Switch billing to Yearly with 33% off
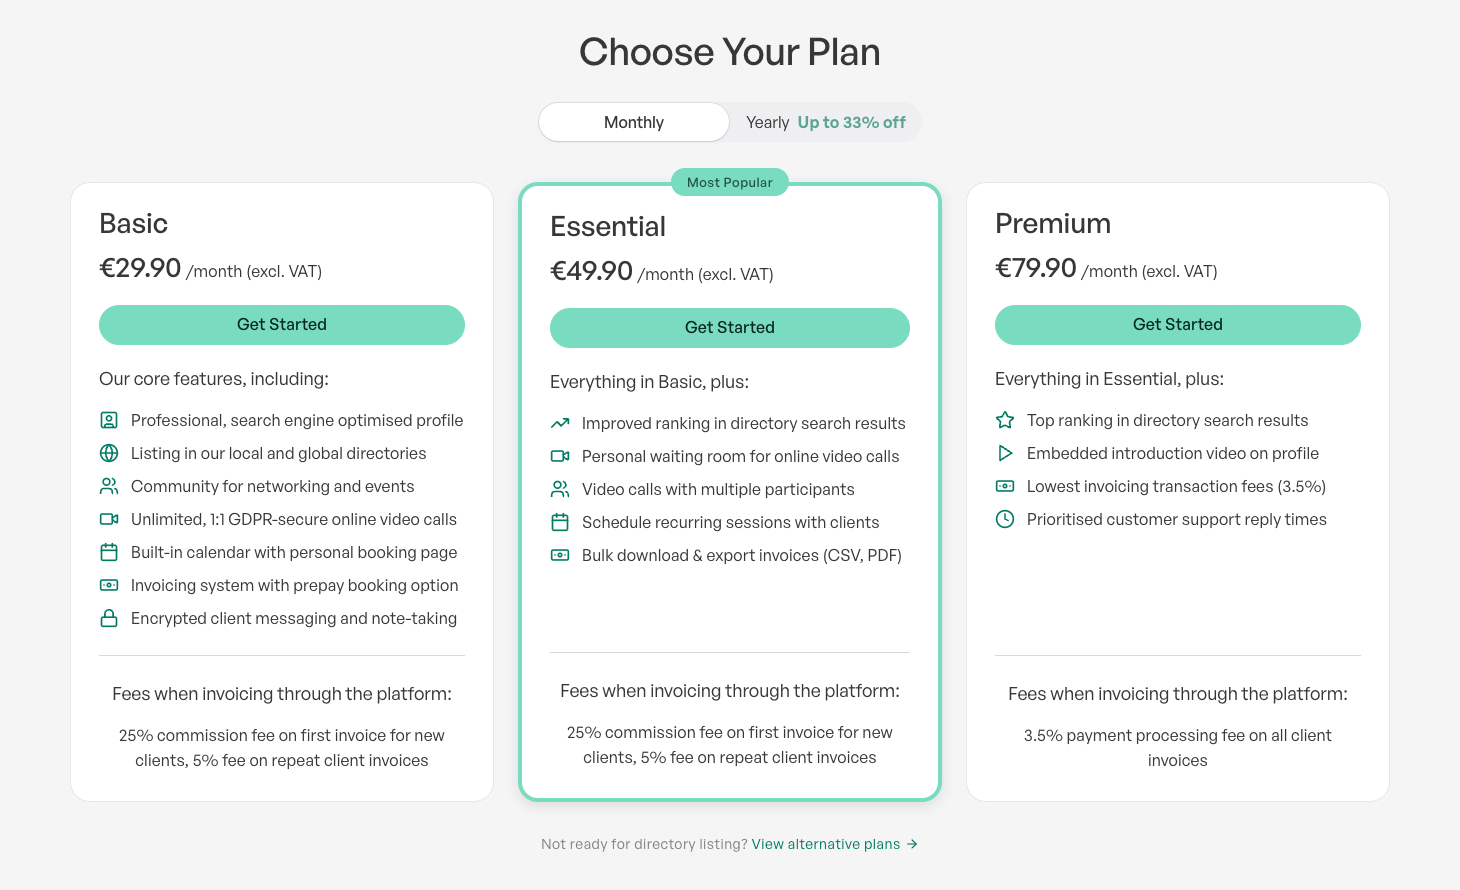The height and width of the screenshot is (890, 1460). (825, 122)
